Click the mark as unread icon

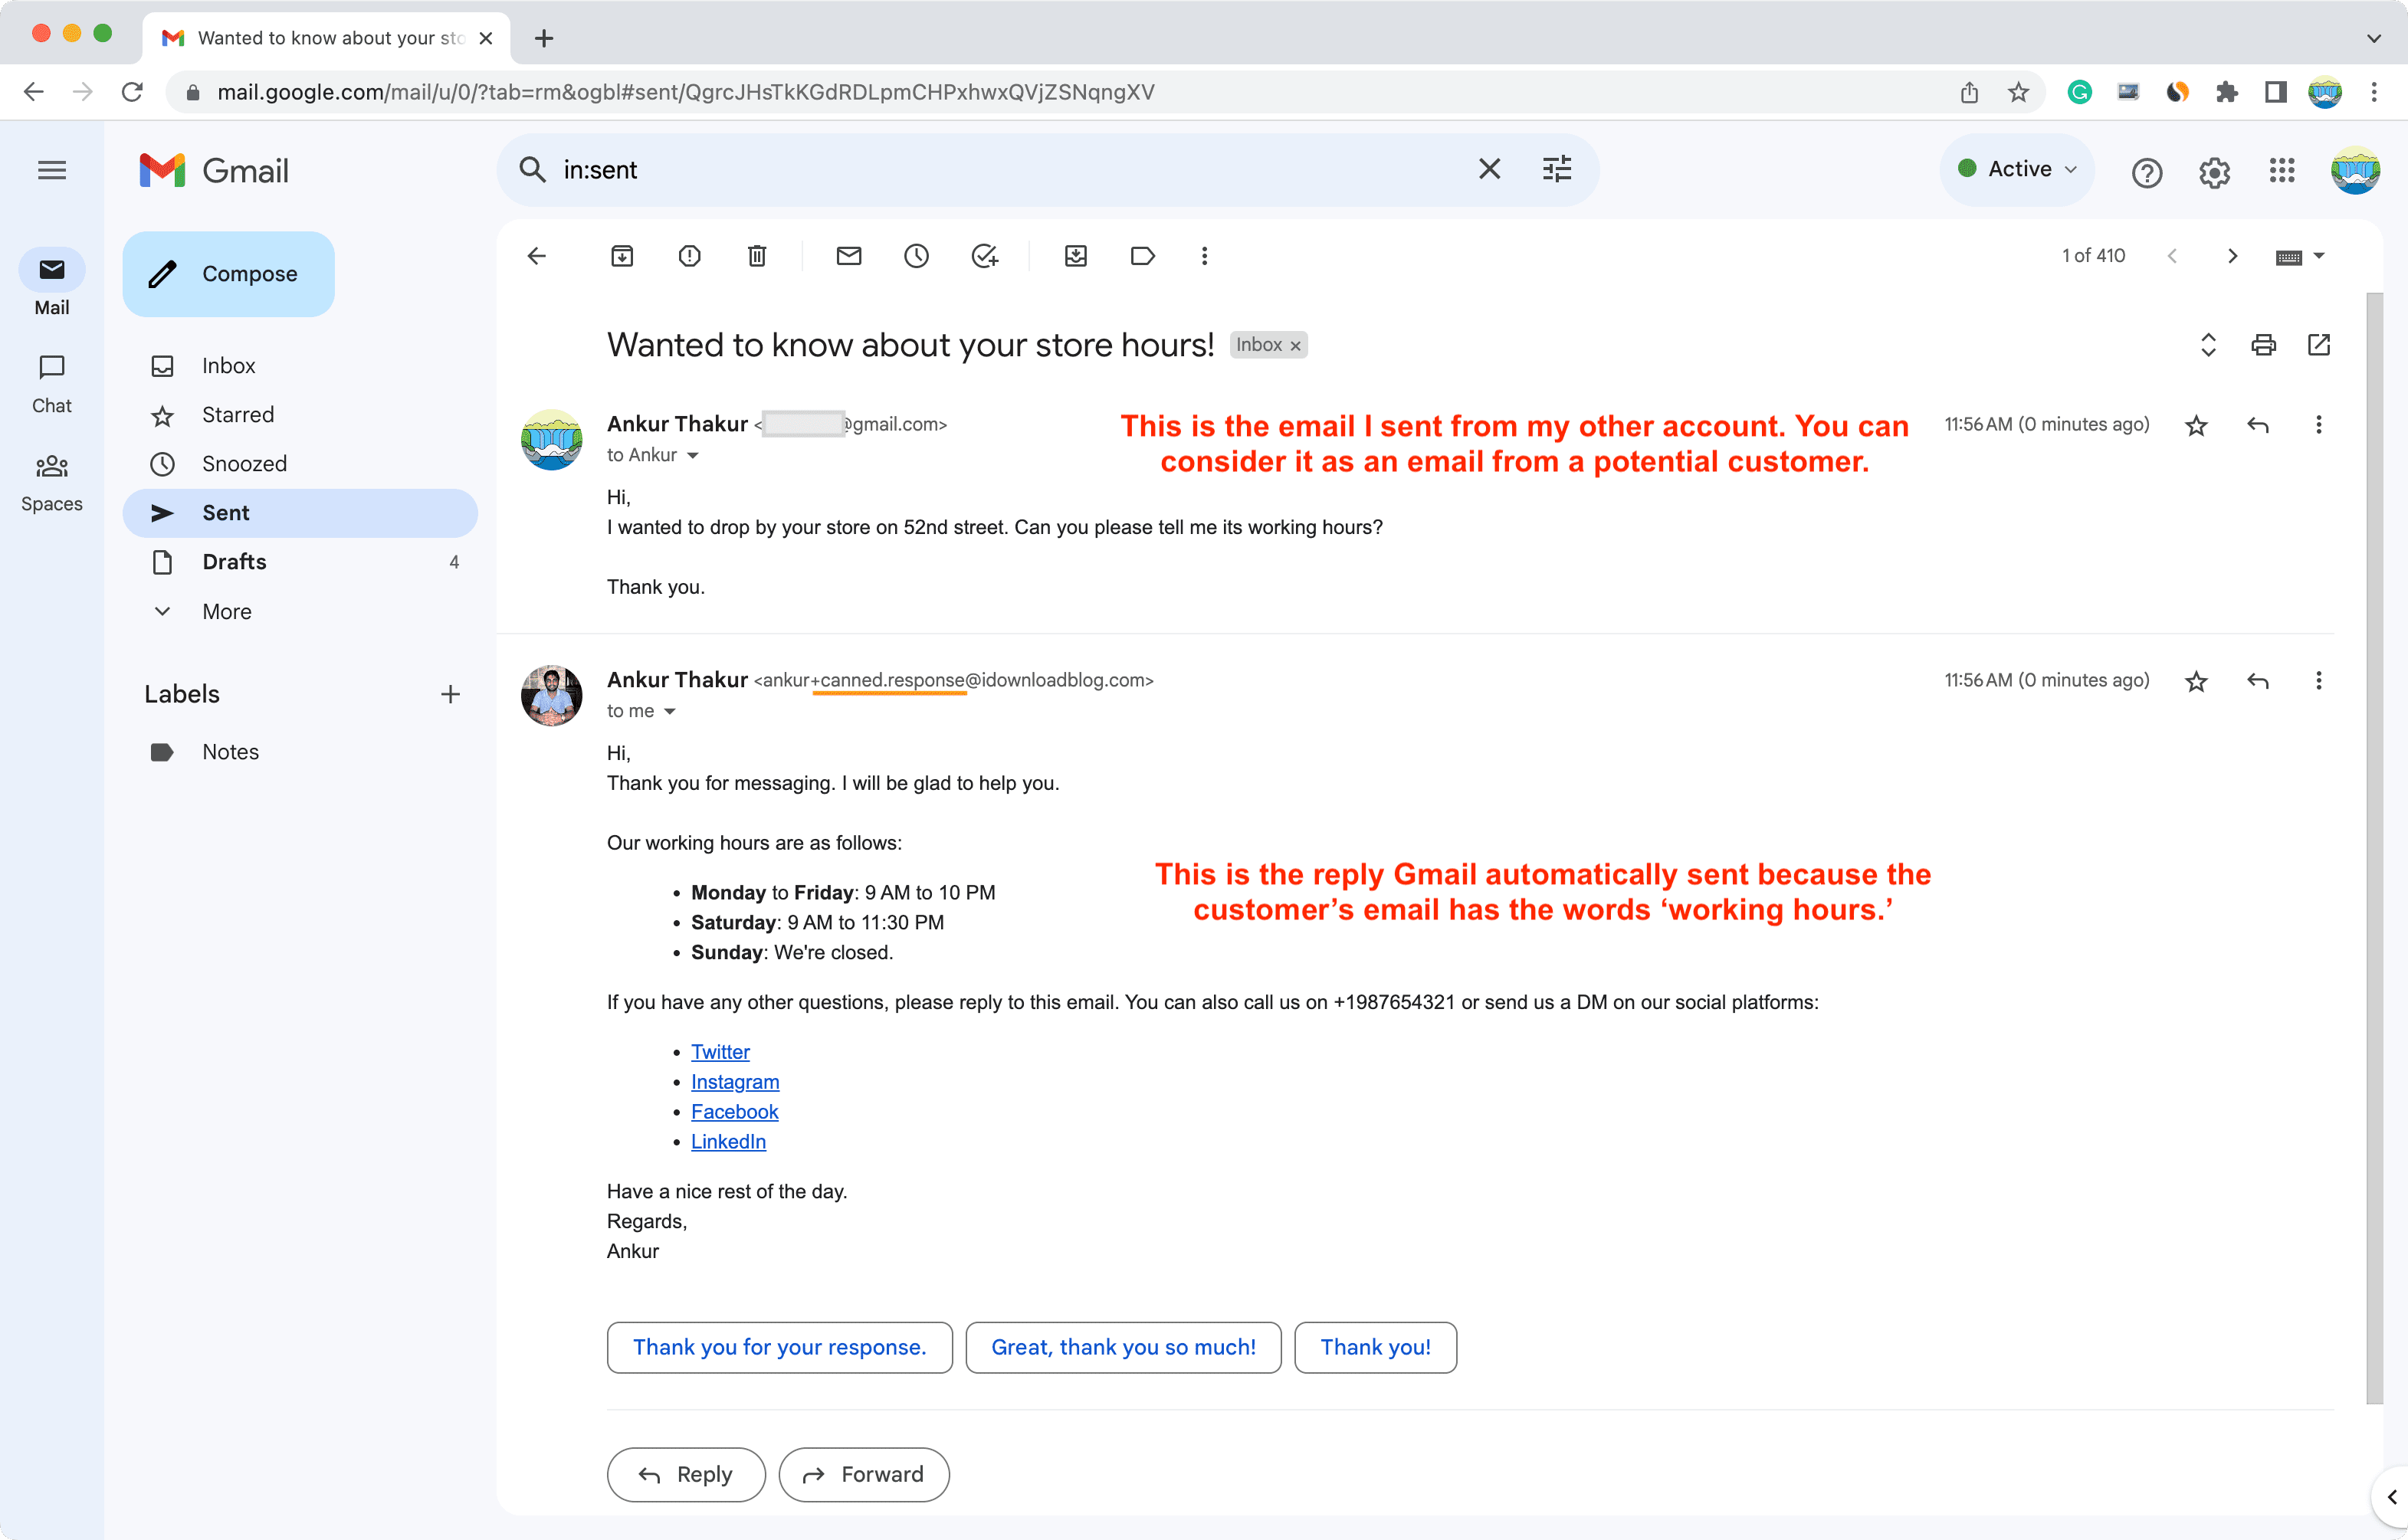846,256
